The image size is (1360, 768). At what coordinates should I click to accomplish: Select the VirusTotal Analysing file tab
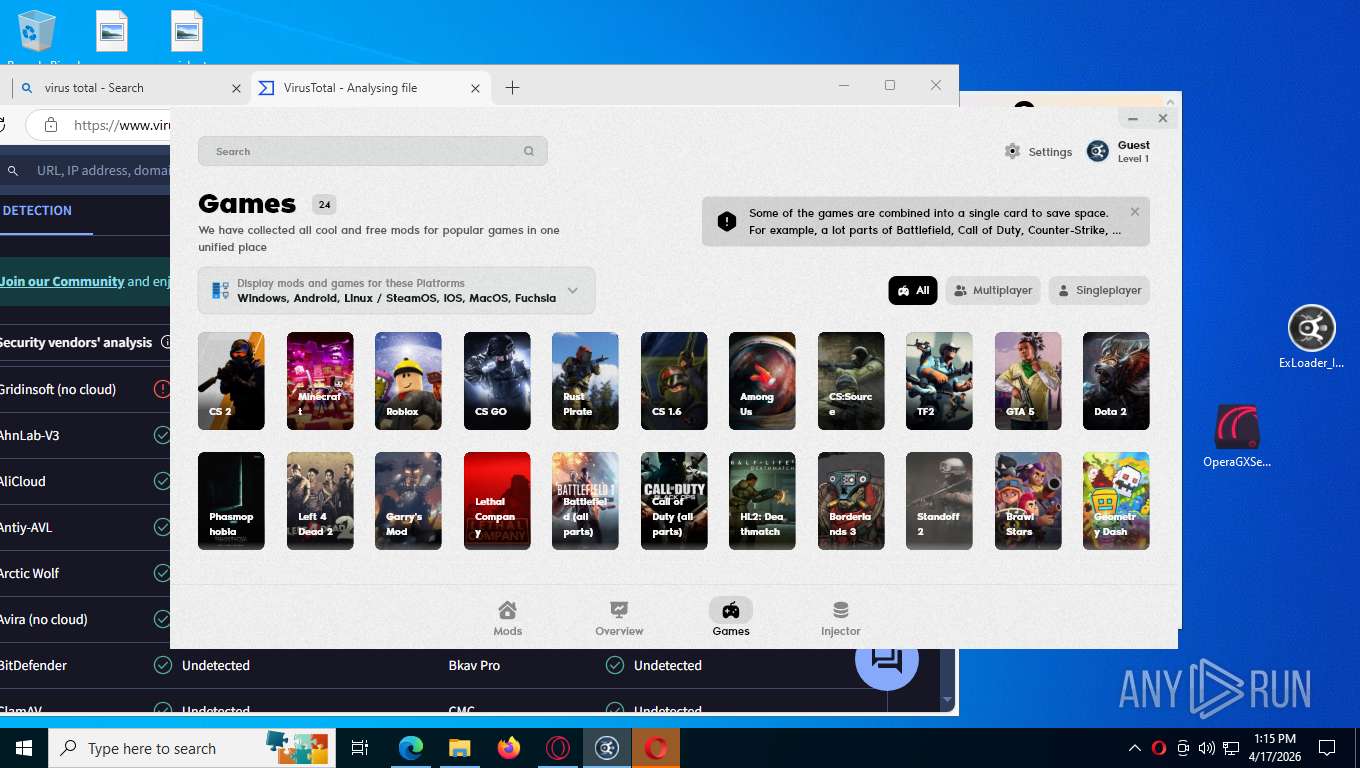tap(370, 88)
